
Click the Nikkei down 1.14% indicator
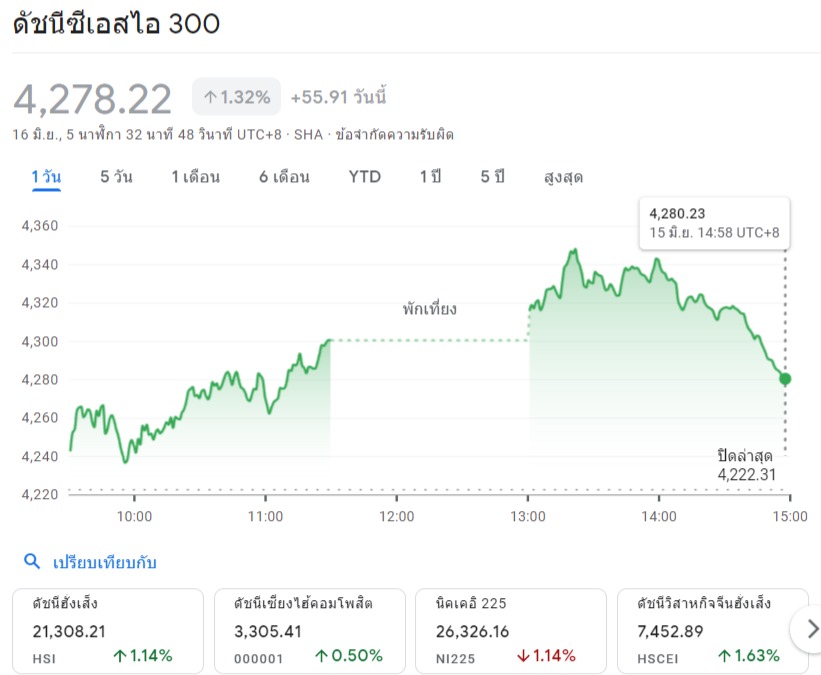(x=546, y=656)
